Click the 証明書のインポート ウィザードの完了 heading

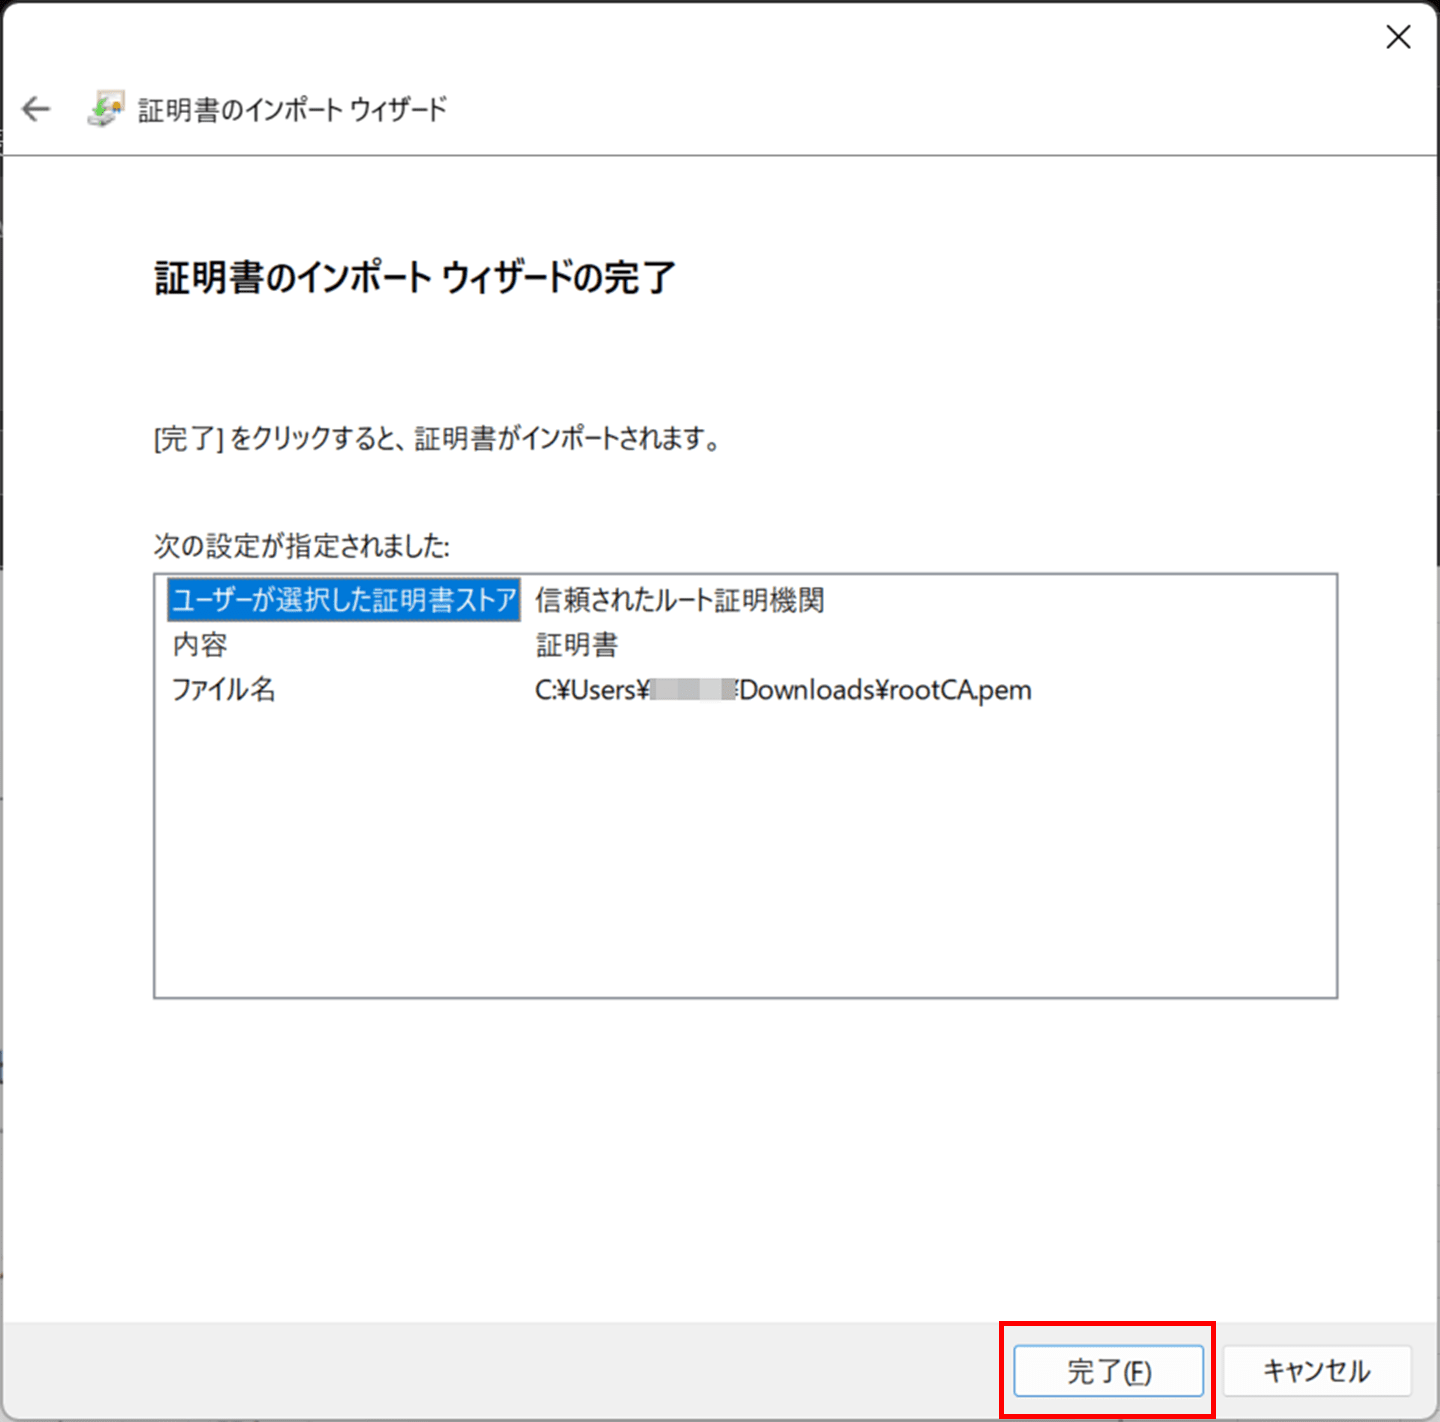click(413, 278)
